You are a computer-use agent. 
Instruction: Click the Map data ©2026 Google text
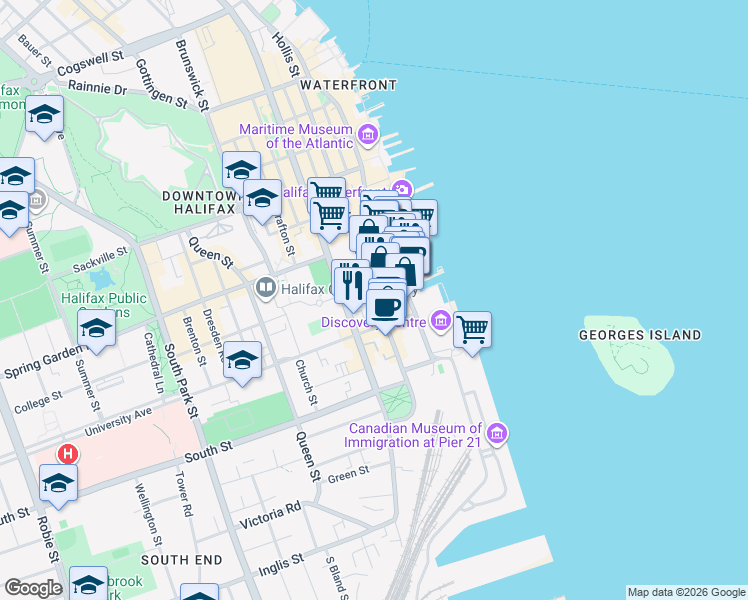coord(686,592)
